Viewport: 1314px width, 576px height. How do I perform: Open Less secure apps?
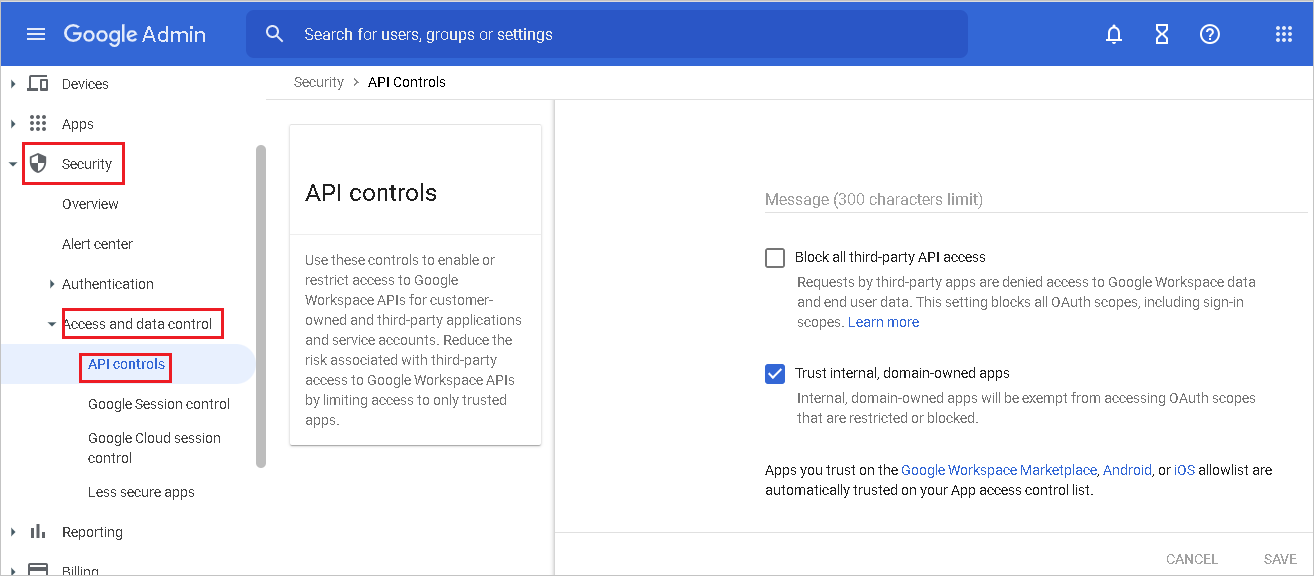141,492
